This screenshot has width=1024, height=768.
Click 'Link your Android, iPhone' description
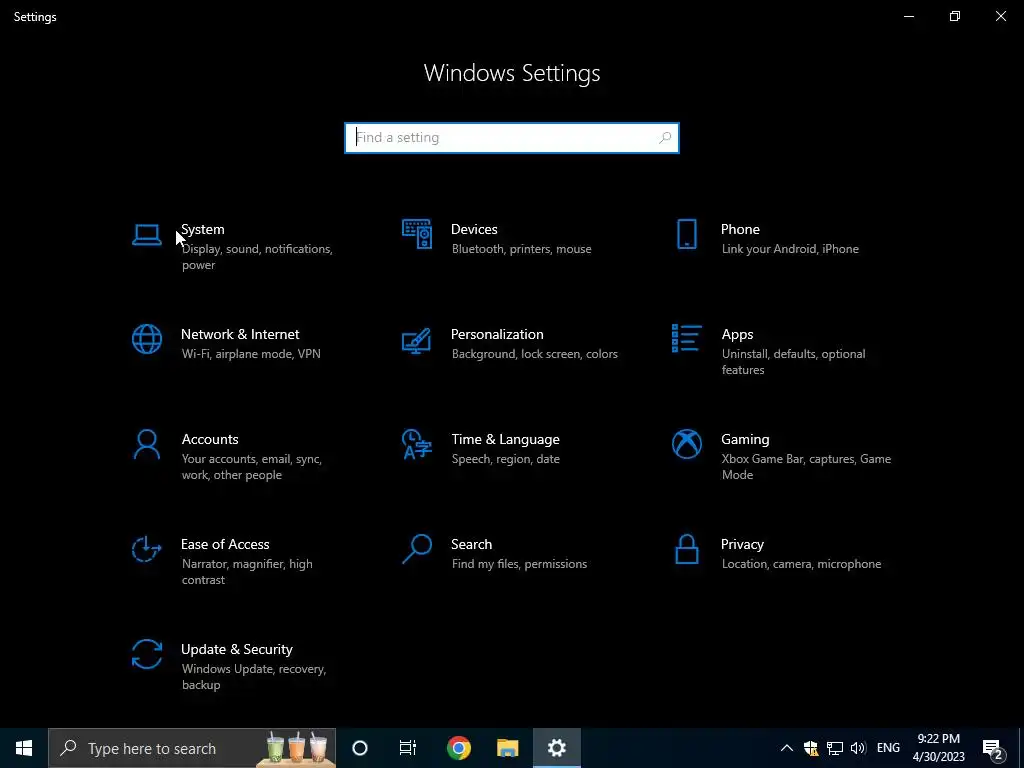[x=790, y=249]
